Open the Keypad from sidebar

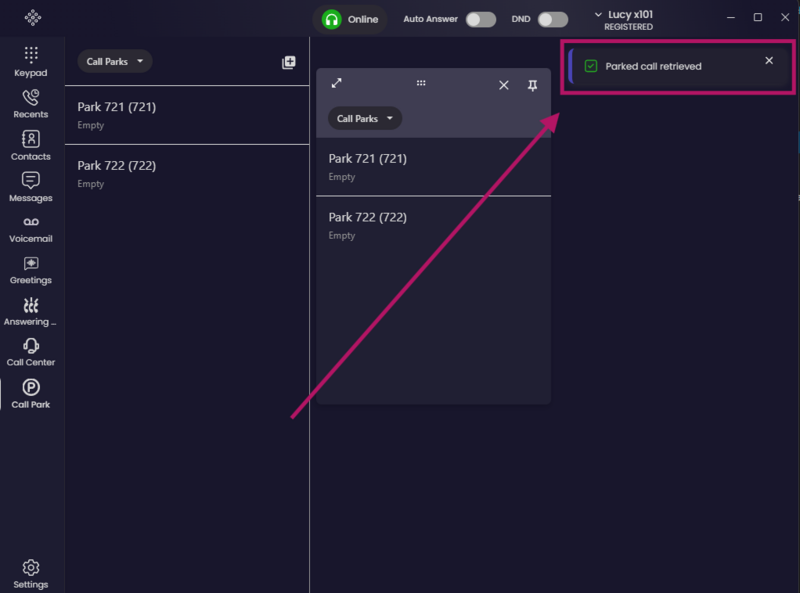point(31,62)
